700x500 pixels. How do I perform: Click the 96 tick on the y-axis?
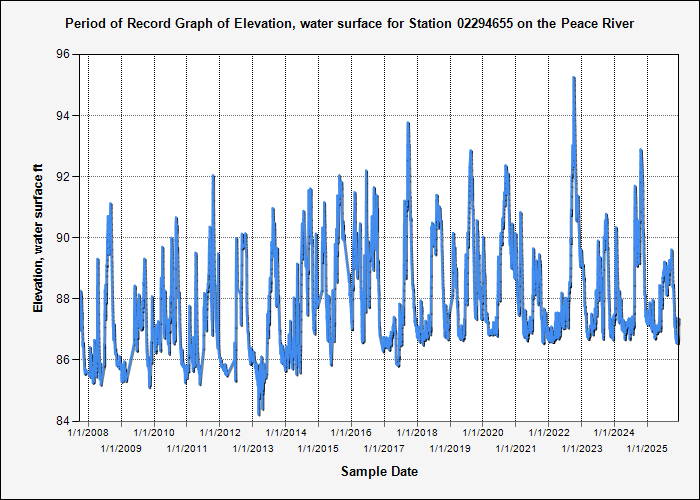coord(62,55)
